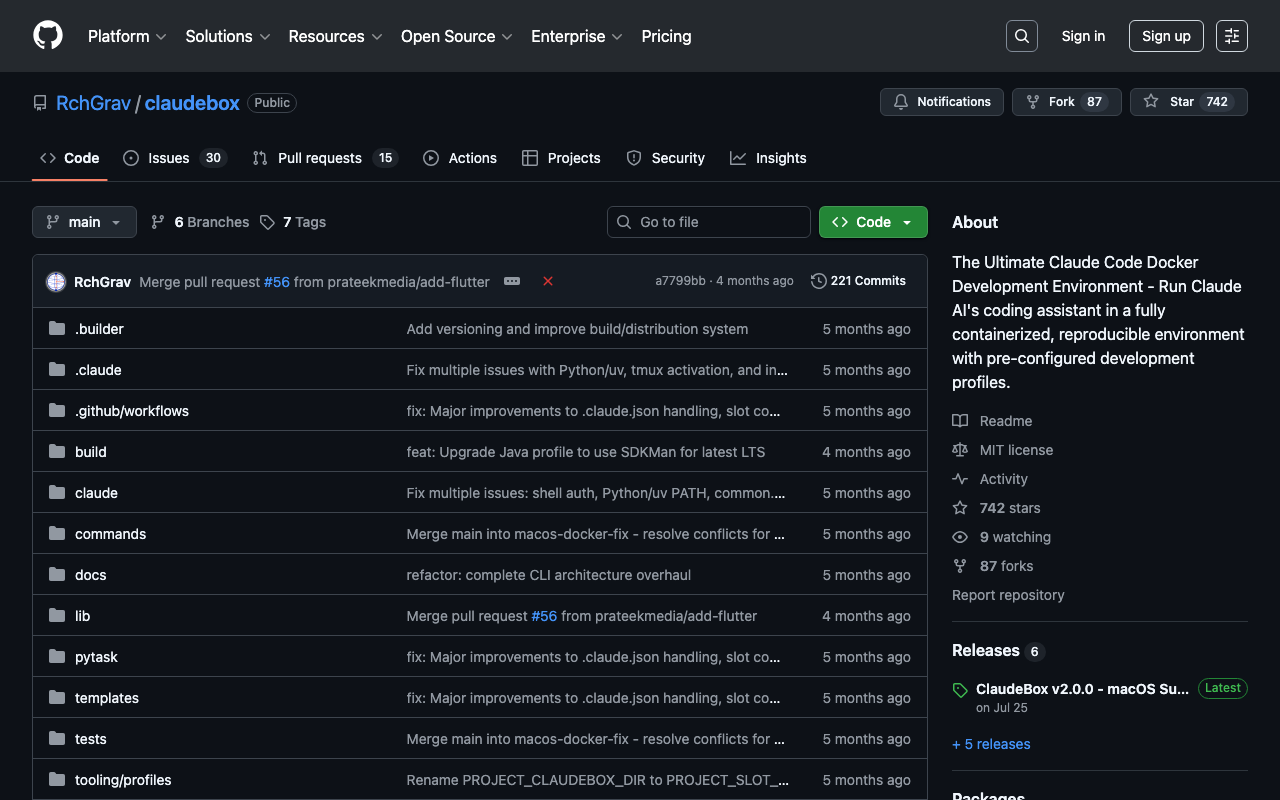1280x800 pixels.
Task: Click RchGrav avatar in commit row
Action: [x=56, y=282]
